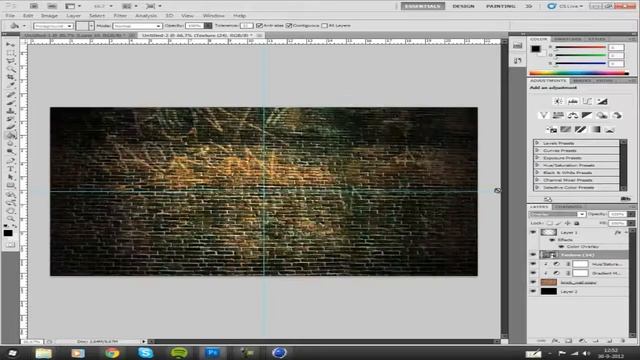Expand the Exposure Presets list

tap(538, 158)
